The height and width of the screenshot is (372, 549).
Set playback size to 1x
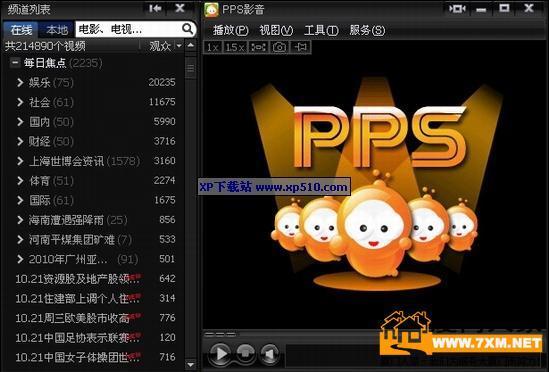pos(213,47)
